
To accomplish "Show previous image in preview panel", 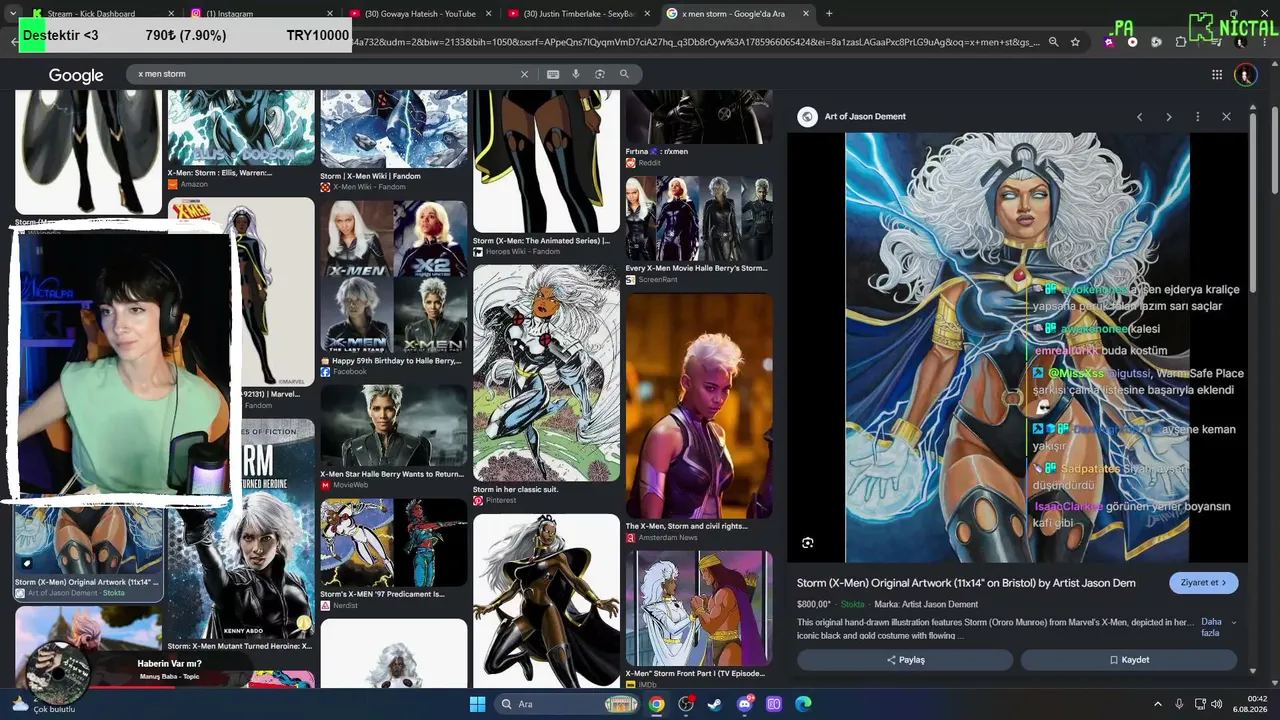I will 1139,117.
